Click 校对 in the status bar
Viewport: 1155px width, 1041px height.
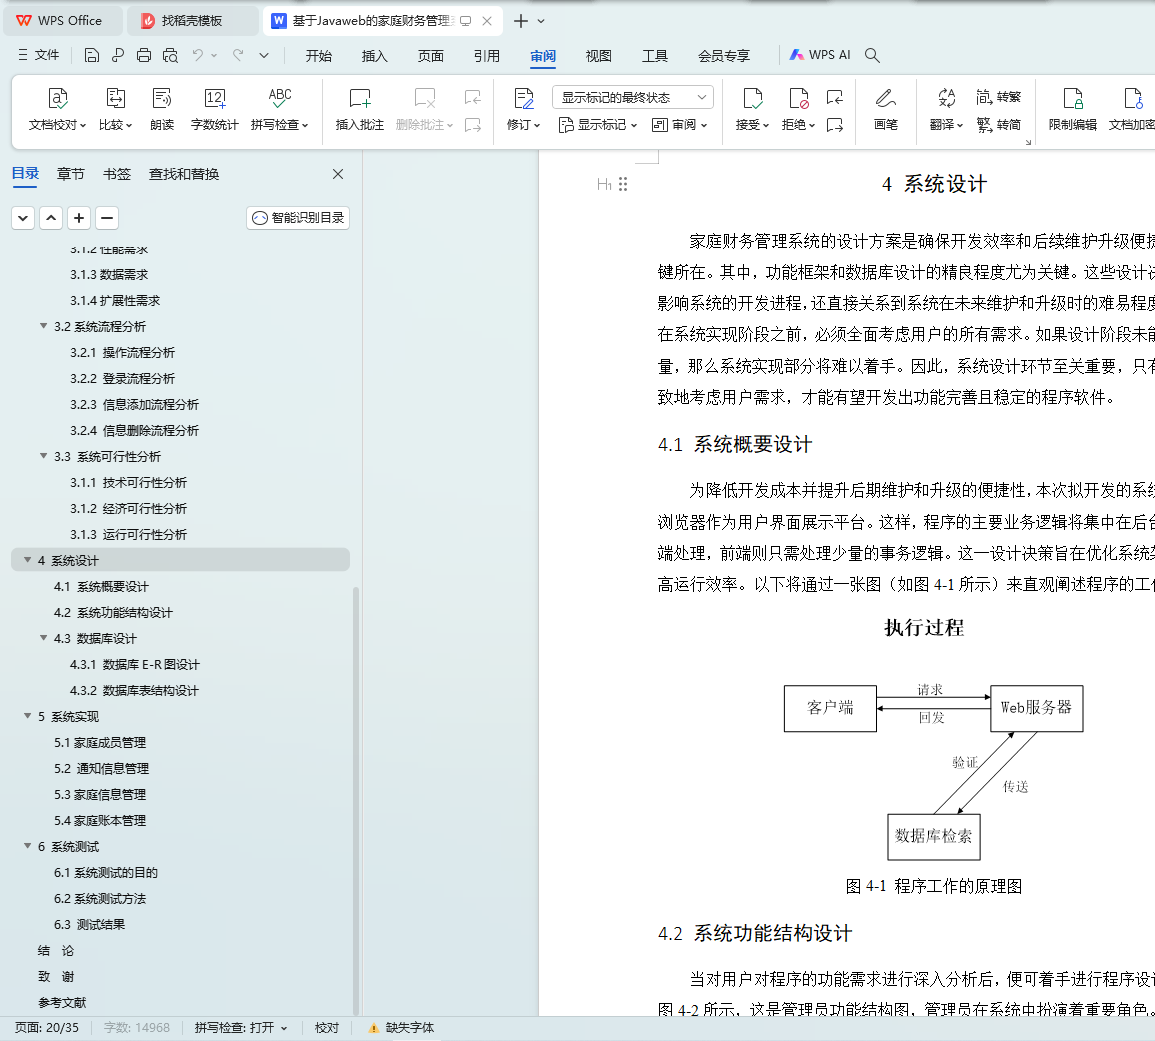[327, 1028]
